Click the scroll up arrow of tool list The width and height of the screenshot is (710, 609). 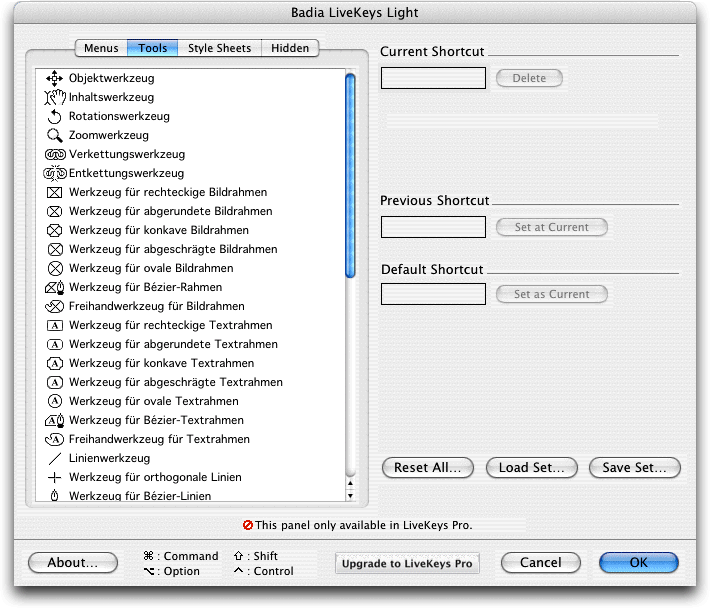[350, 483]
